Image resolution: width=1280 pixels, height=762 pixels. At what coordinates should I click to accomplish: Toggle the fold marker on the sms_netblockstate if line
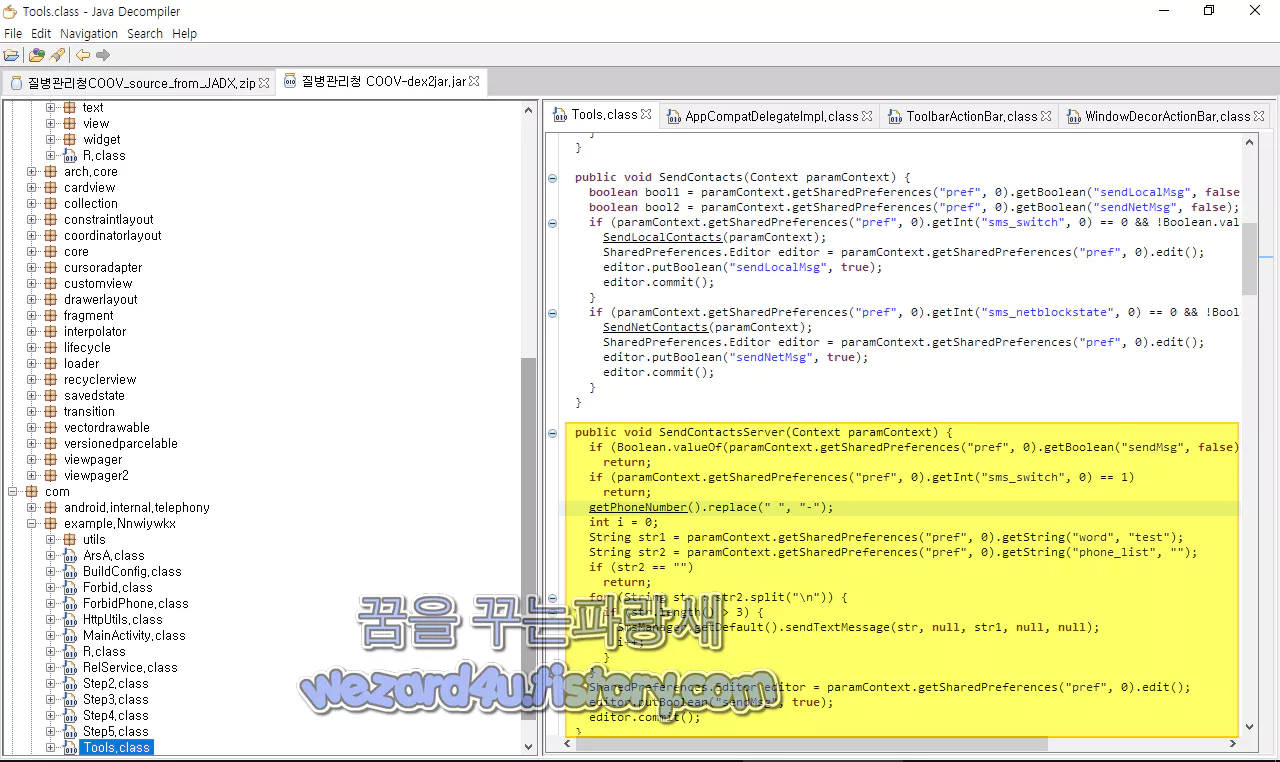point(552,313)
